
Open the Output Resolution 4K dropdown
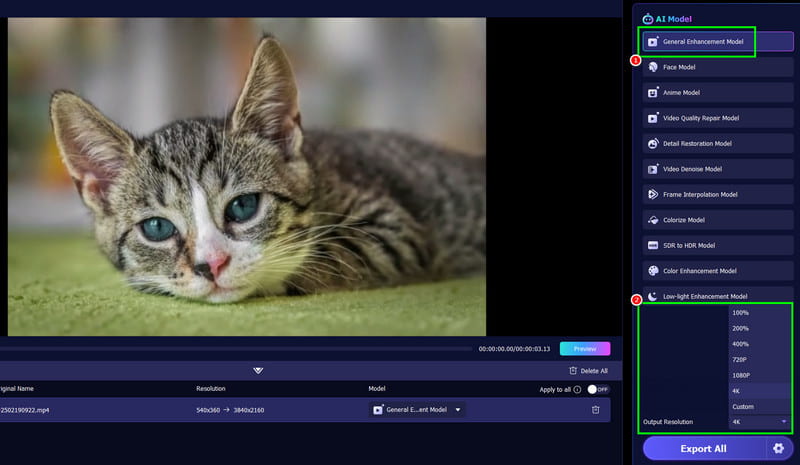[x=760, y=422]
